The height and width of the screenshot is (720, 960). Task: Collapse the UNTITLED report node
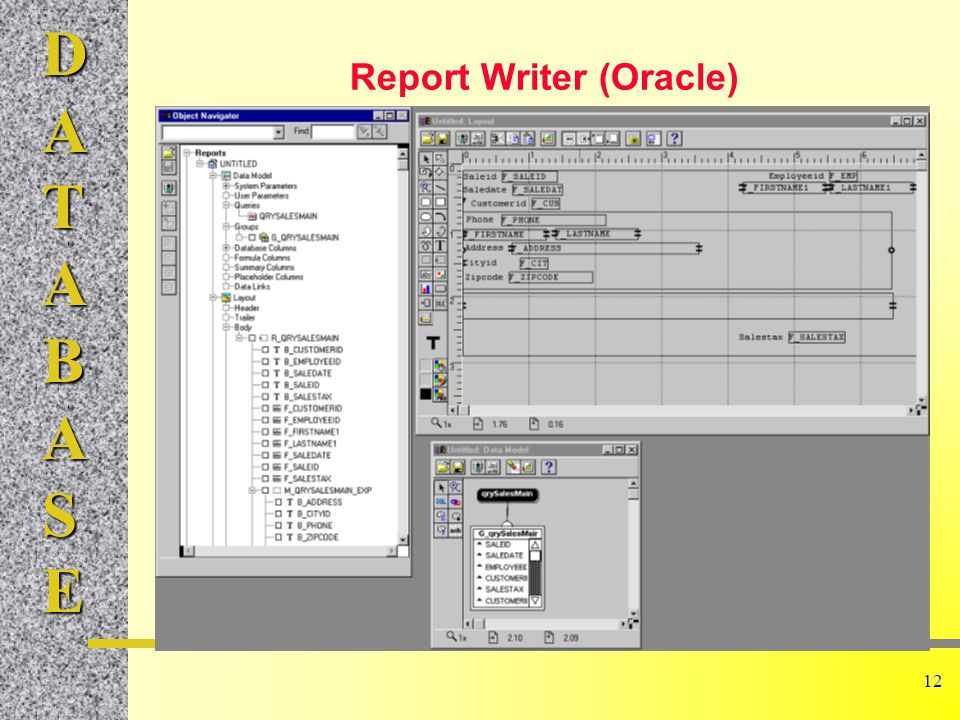click(x=200, y=164)
